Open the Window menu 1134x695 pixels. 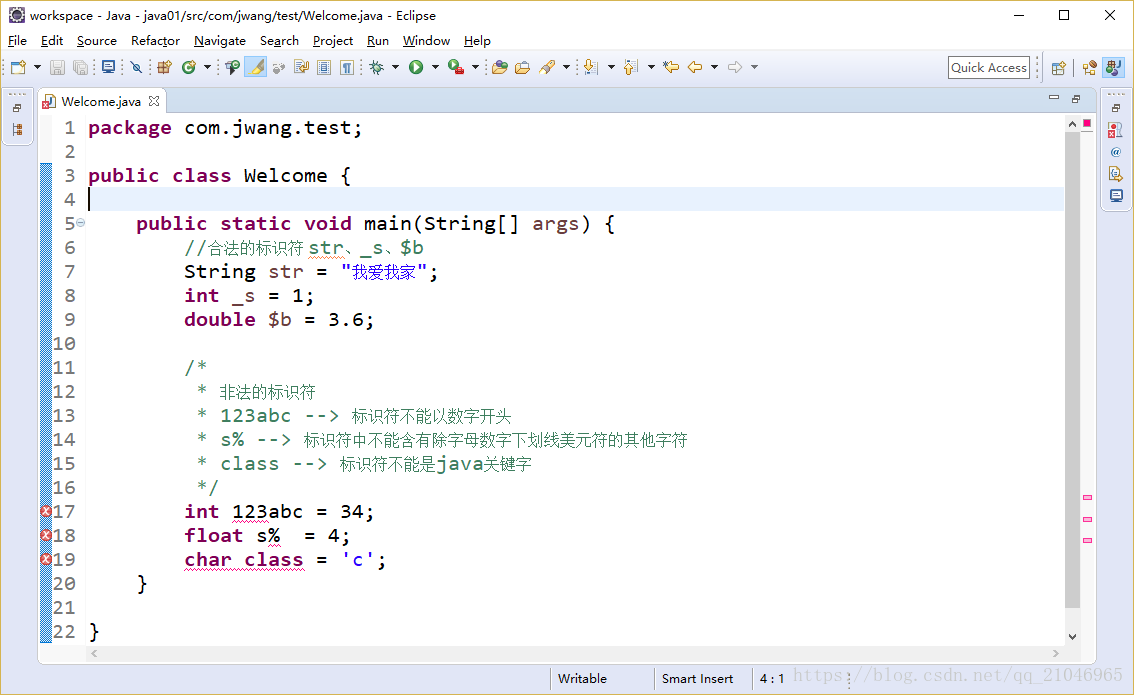pos(426,40)
